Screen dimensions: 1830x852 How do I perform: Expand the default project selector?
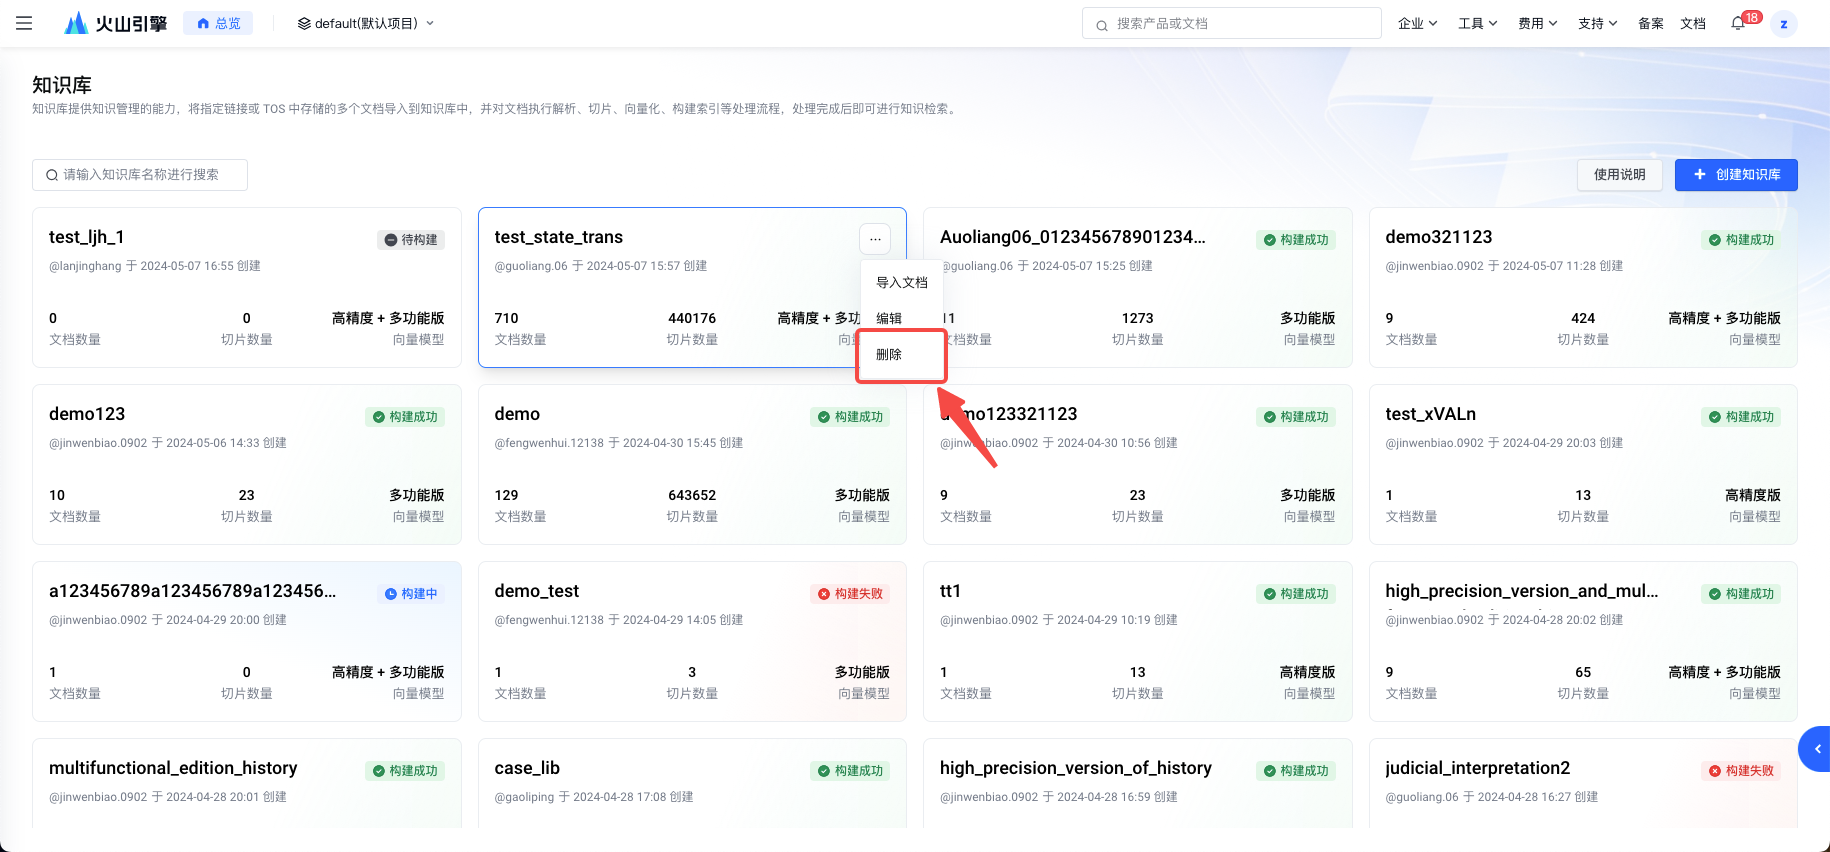click(x=366, y=23)
